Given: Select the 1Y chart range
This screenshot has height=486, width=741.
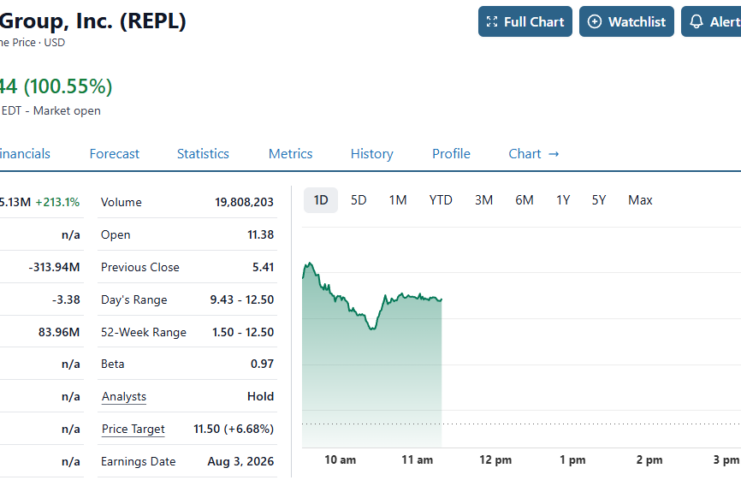Looking at the screenshot, I should [x=563, y=200].
